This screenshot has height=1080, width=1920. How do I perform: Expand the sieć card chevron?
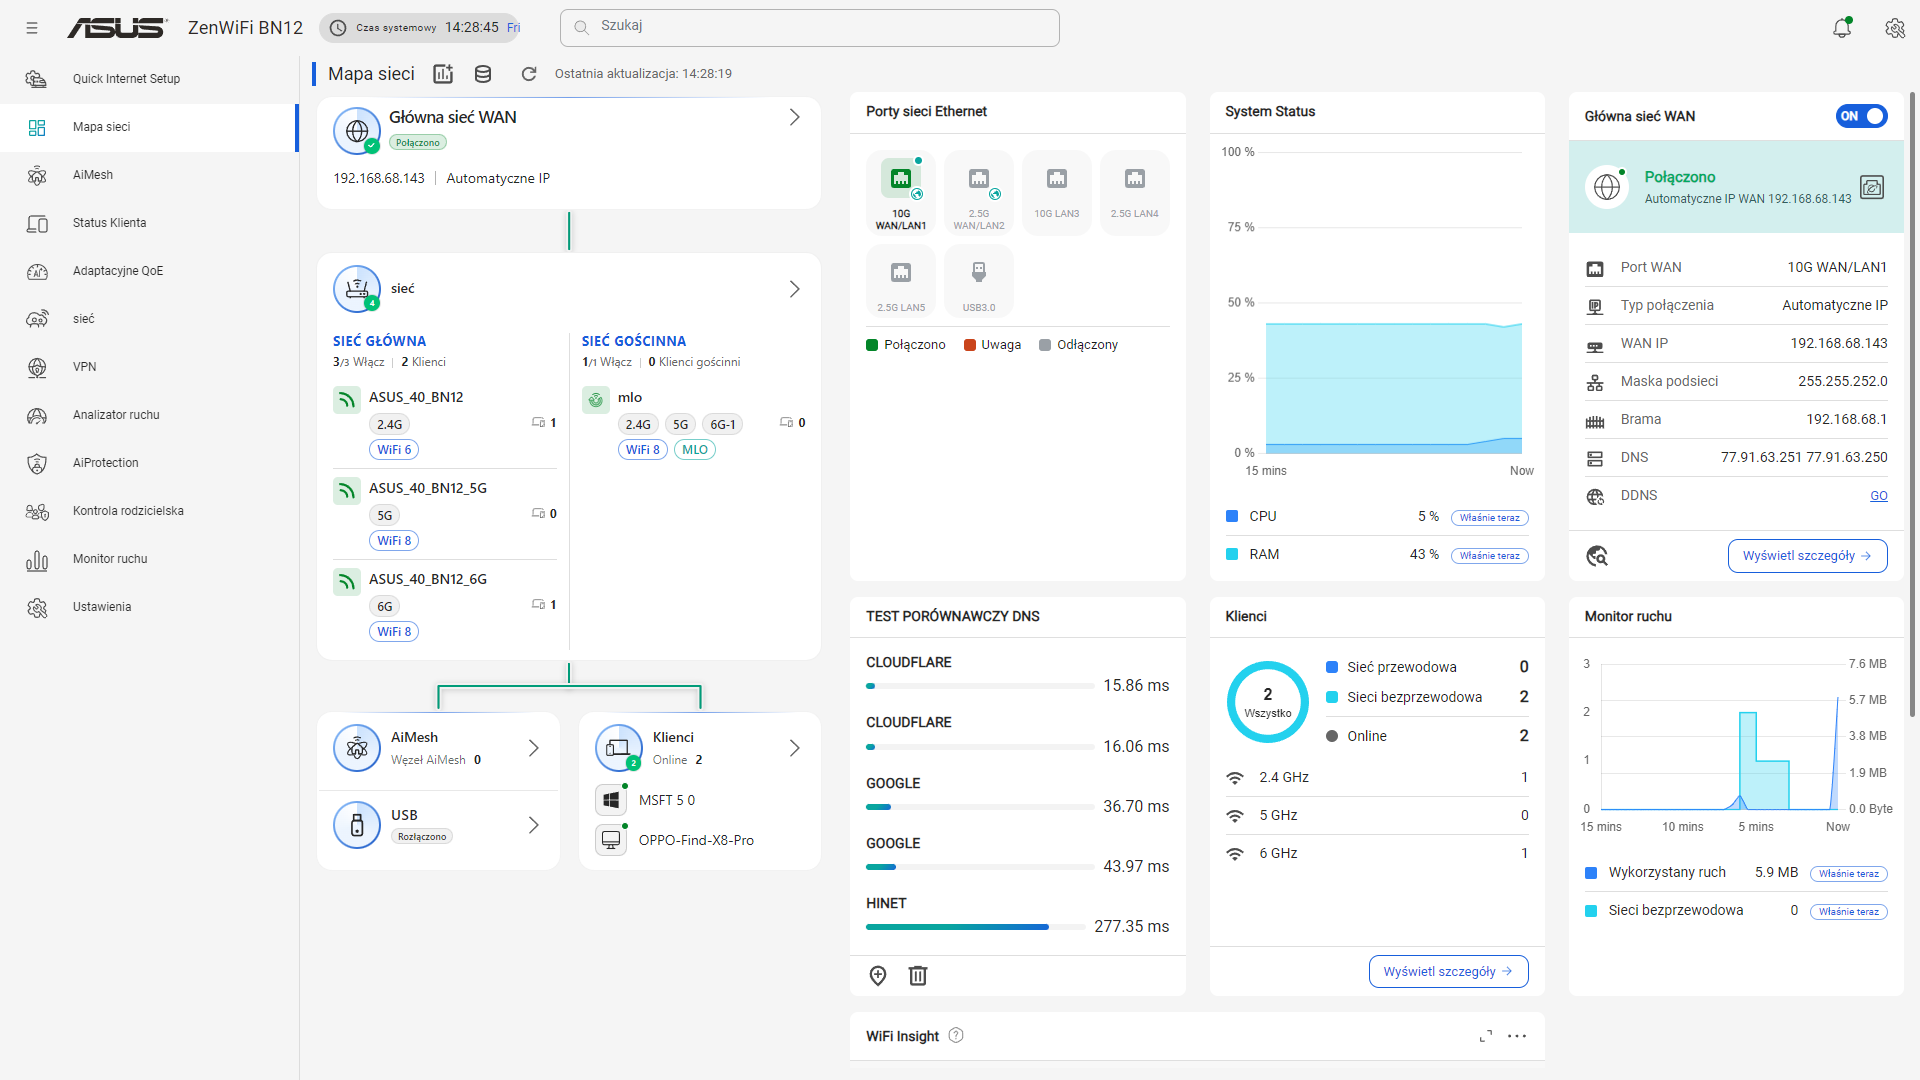(x=795, y=289)
